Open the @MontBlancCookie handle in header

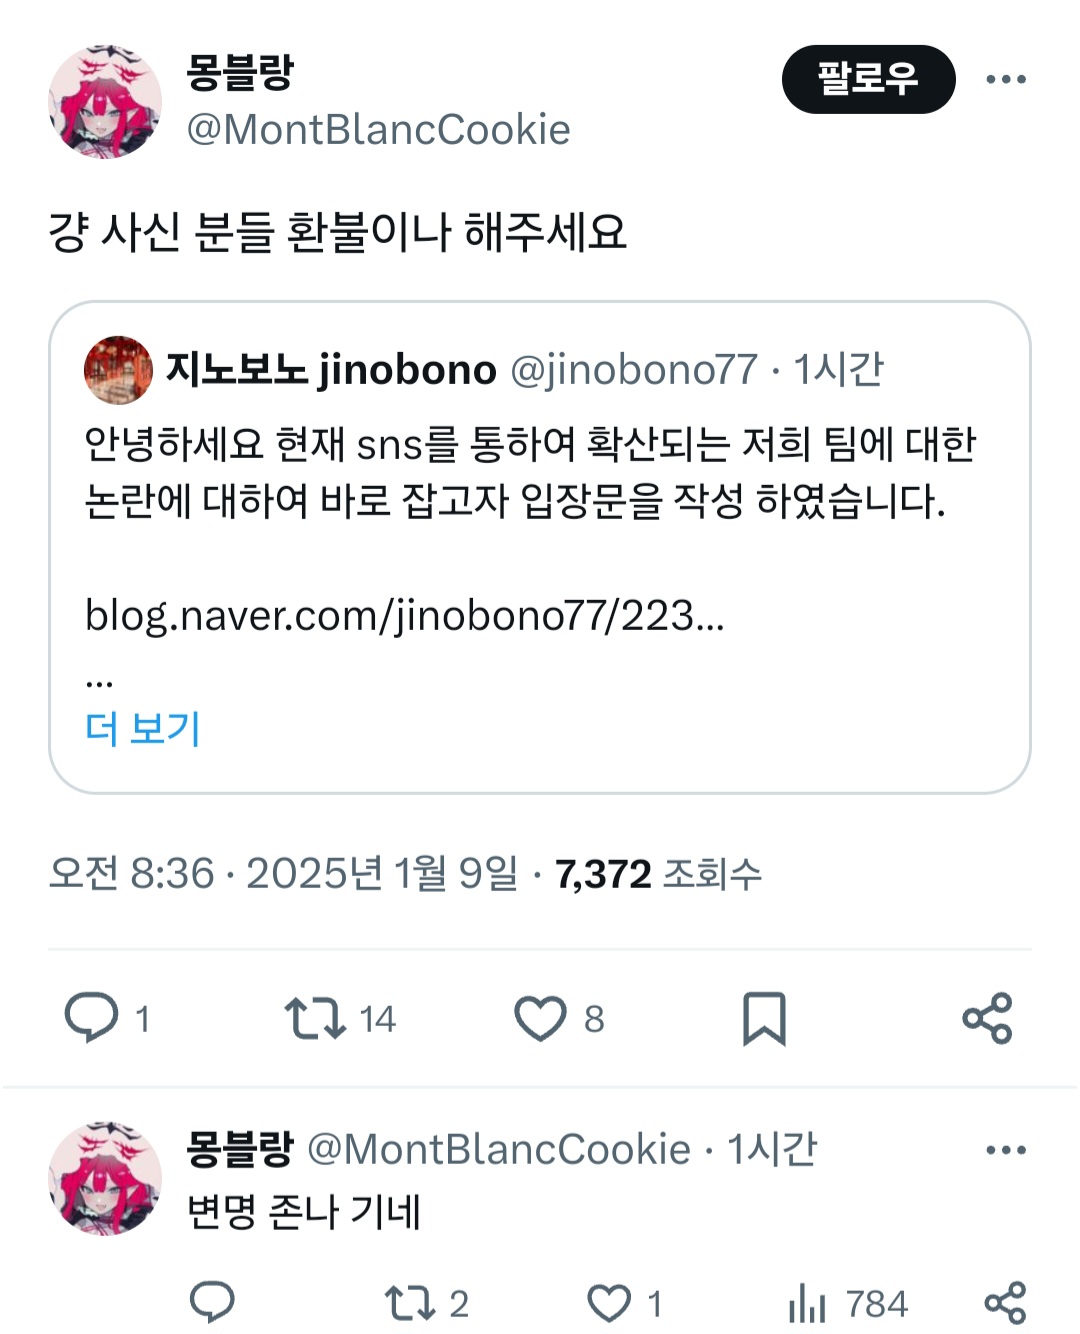point(378,130)
